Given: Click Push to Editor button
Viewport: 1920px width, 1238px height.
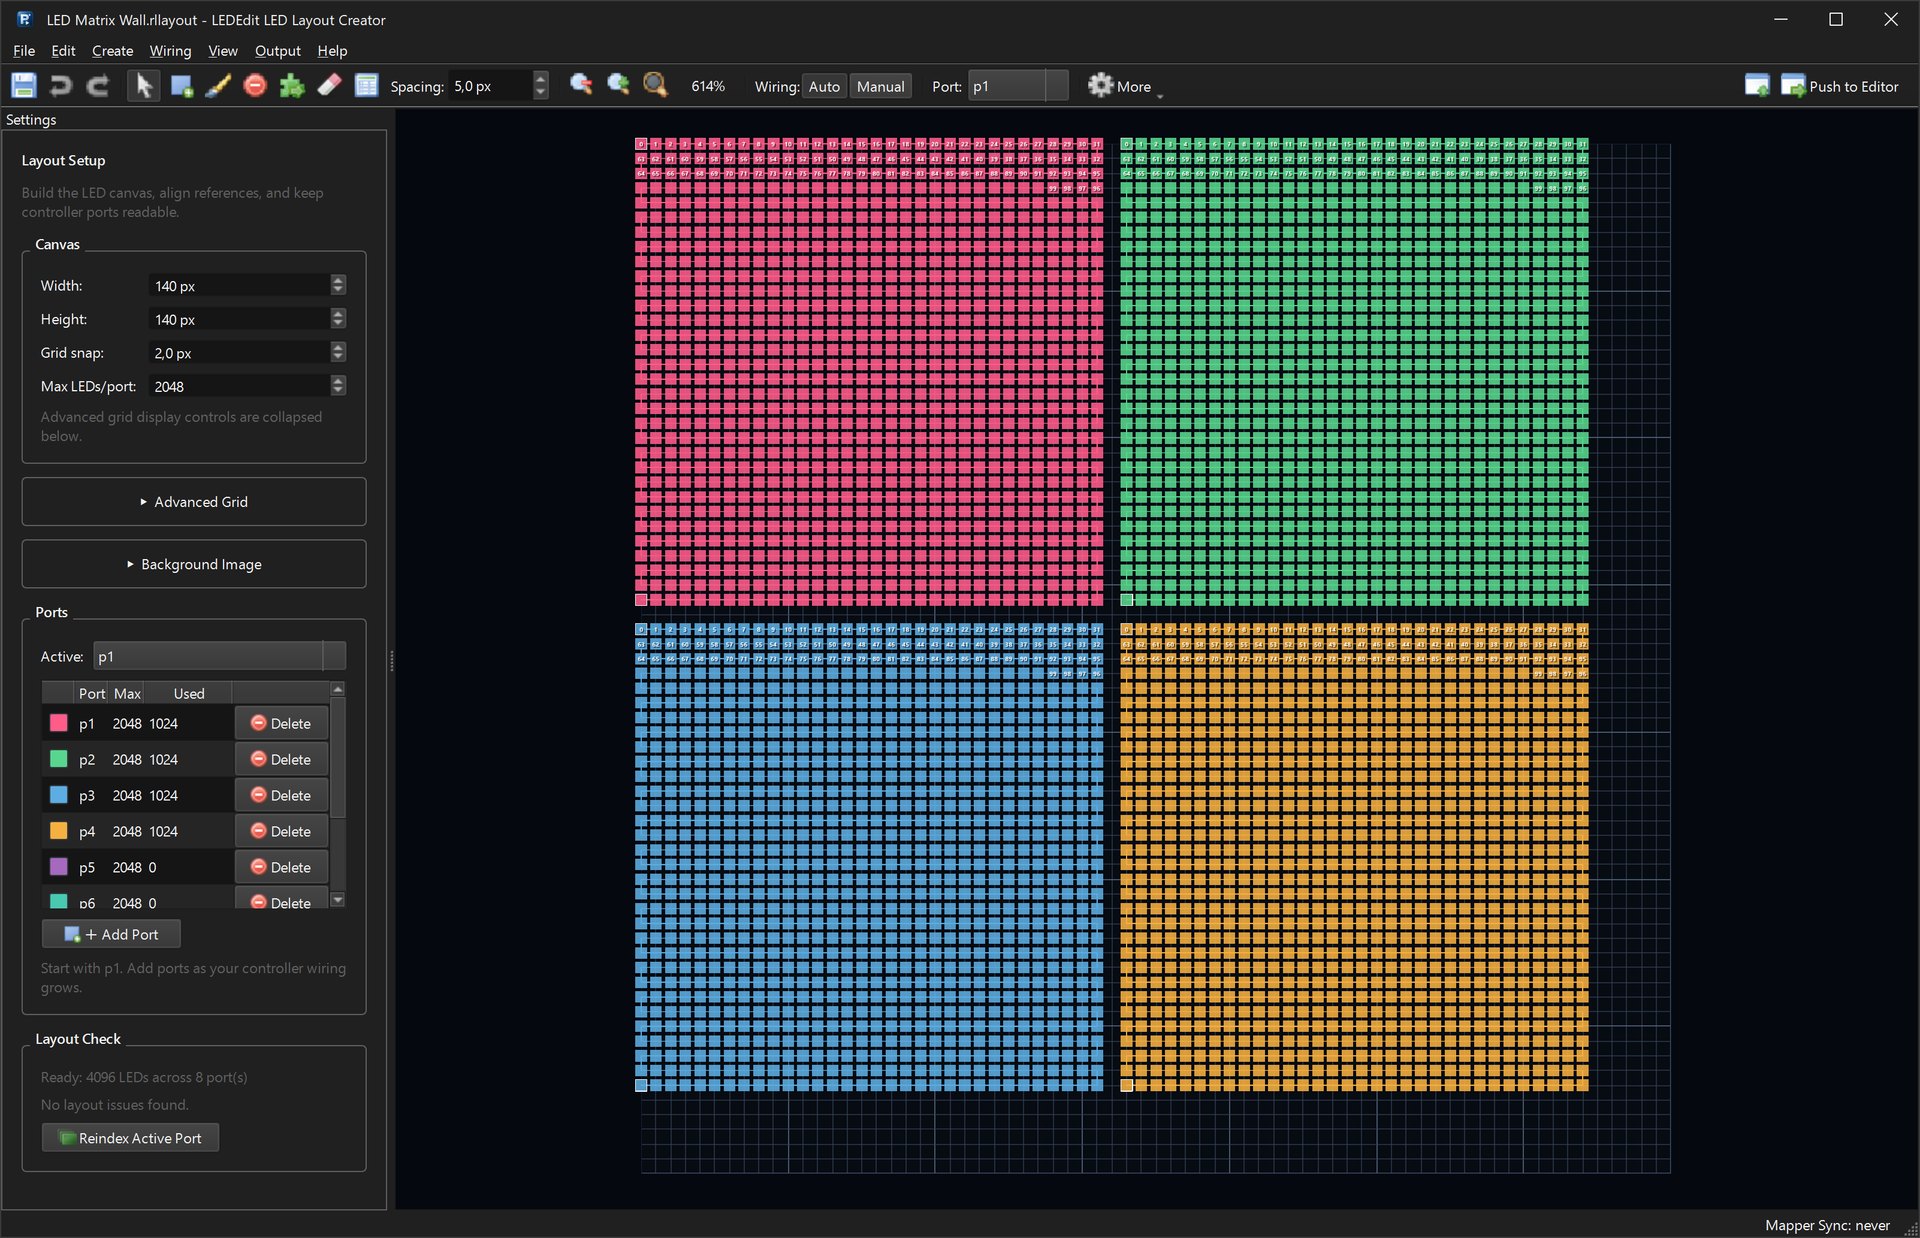Looking at the screenshot, I should (1840, 86).
